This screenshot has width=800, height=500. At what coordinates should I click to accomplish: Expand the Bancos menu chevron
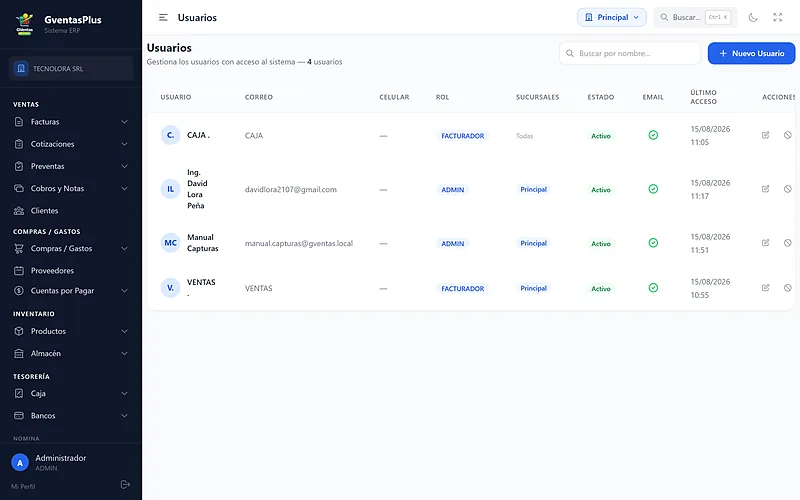click(x=124, y=415)
